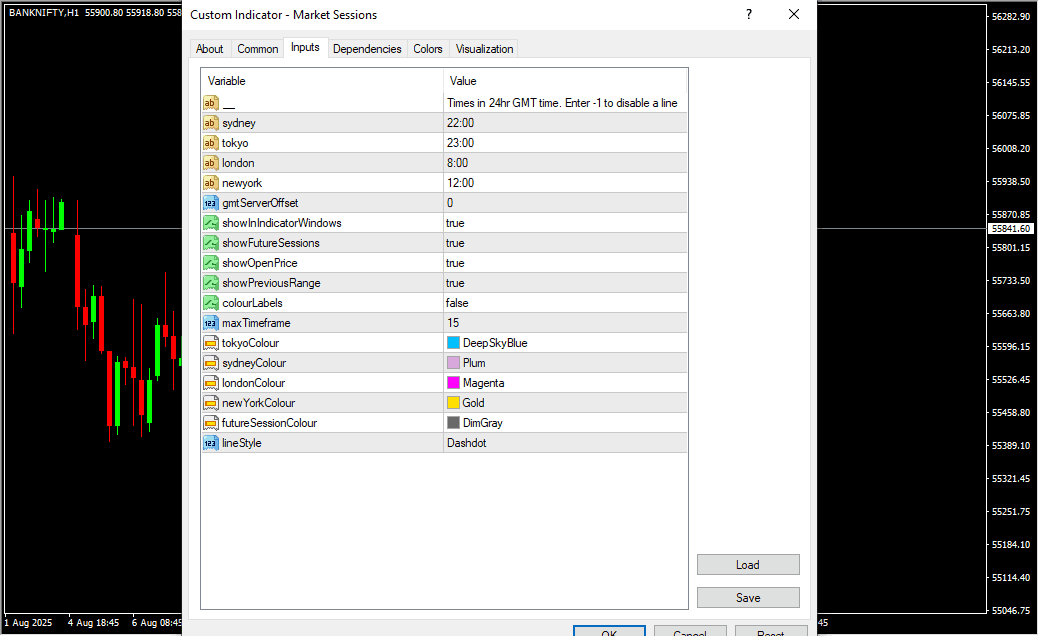The image size is (1039, 636).
Task: Open the futureSessionColour DimGray dropdown
Action: coord(565,423)
